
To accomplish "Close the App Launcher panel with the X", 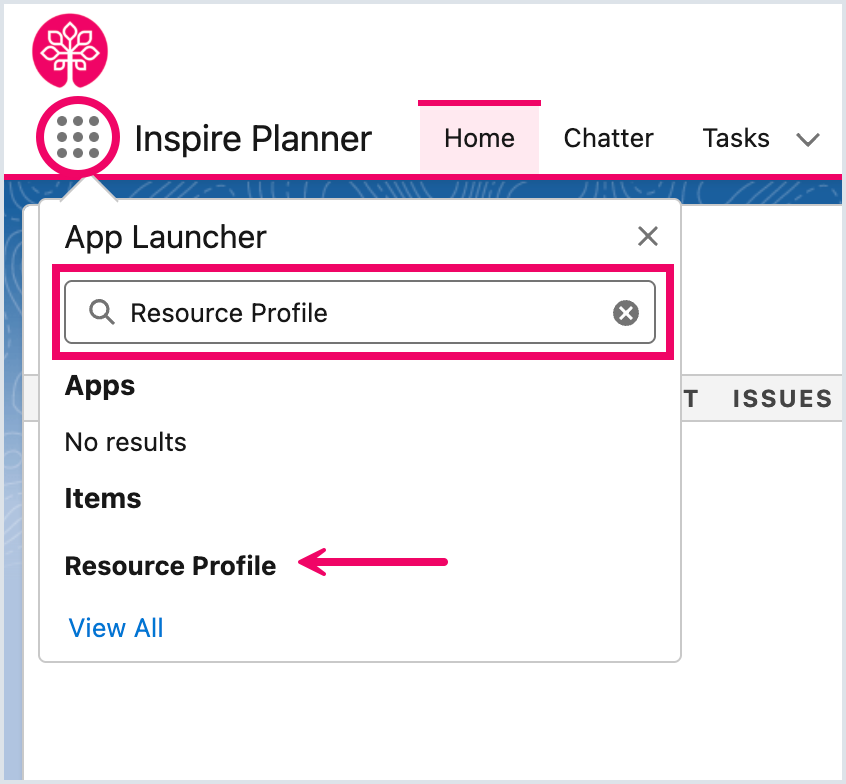I will 647,236.
